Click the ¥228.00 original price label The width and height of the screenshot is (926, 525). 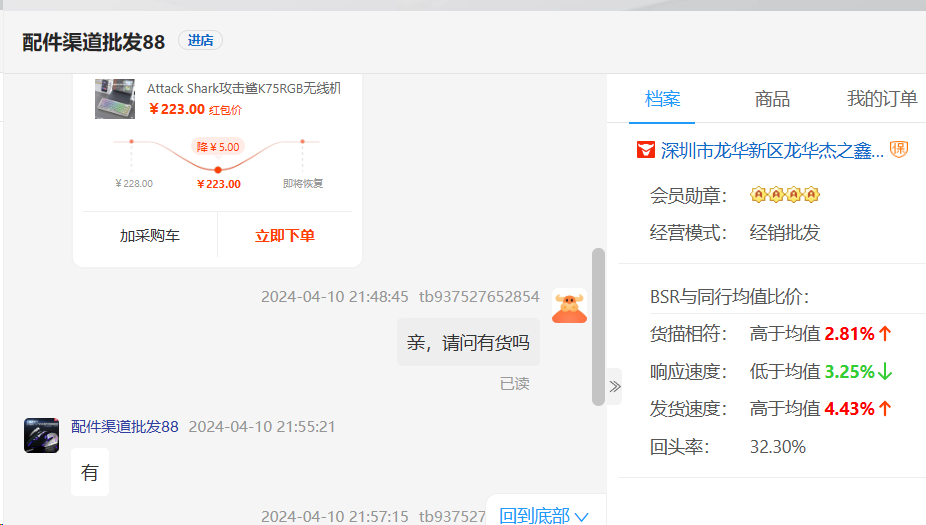pos(134,184)
